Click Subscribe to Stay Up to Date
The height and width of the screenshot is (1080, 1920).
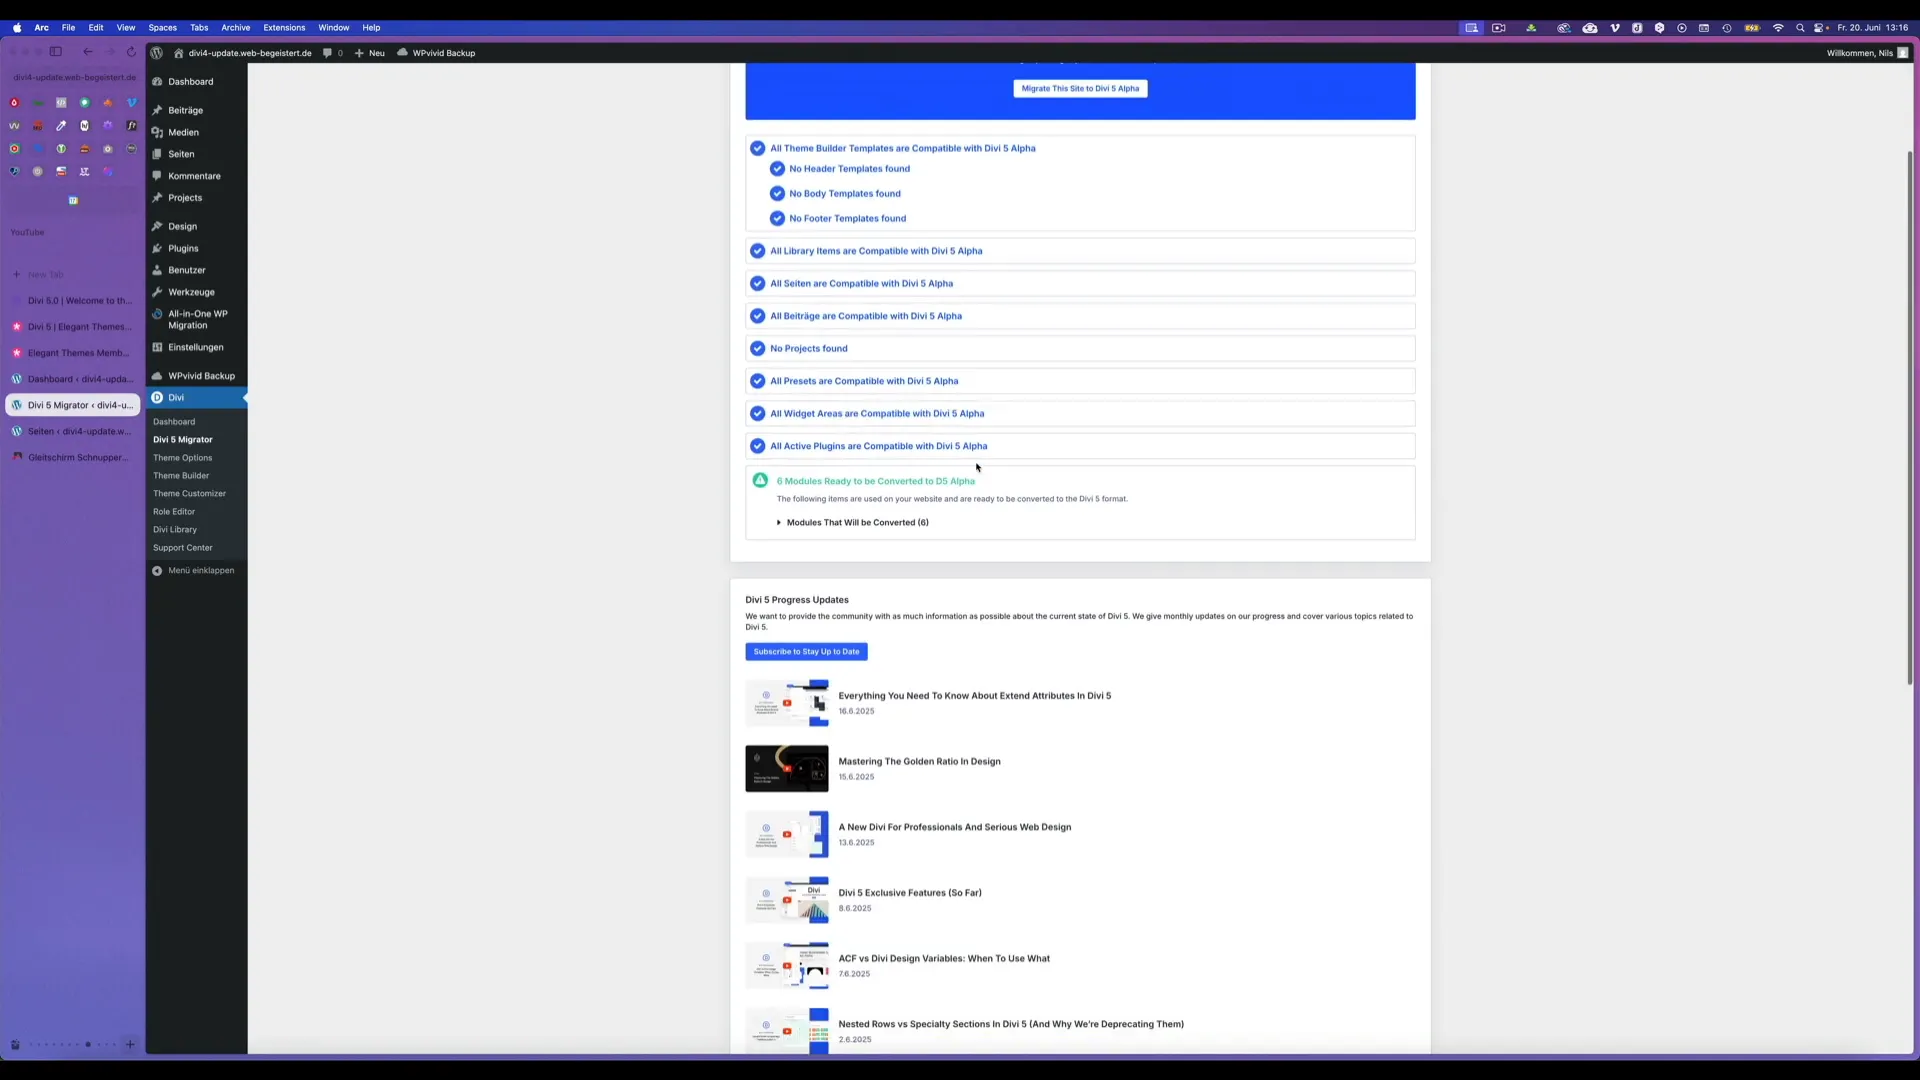(806, 652)
